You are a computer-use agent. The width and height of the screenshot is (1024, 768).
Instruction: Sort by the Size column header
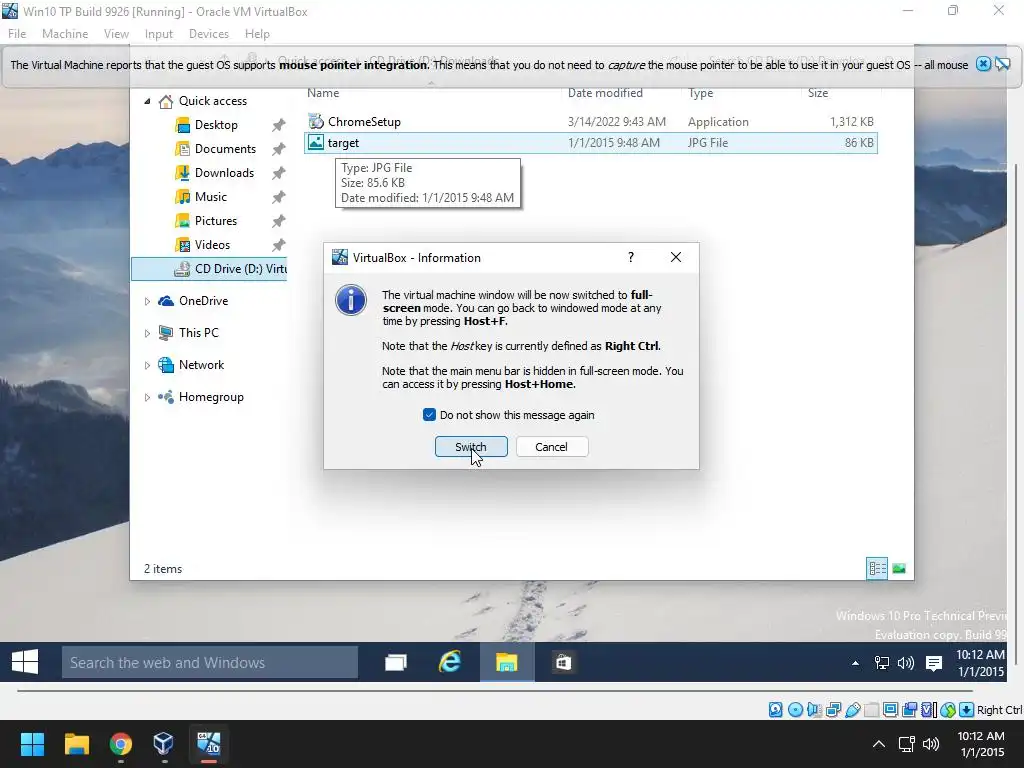point(818,93)
